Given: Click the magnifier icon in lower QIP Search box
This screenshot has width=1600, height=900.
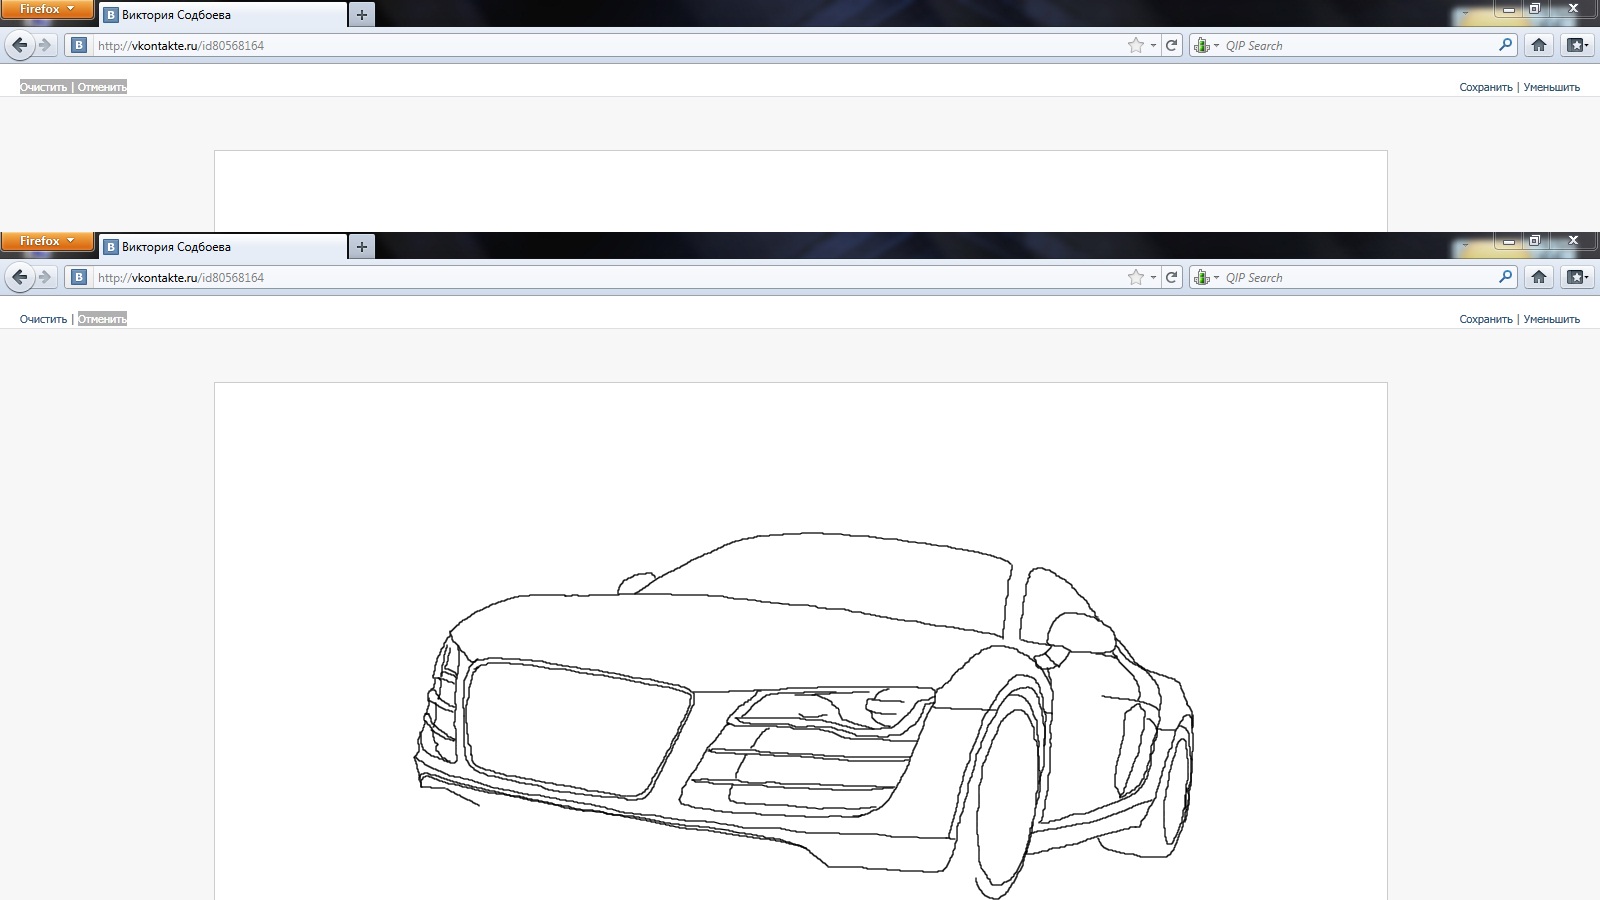Looking at the screenshot, I should tap(1505, 277).
